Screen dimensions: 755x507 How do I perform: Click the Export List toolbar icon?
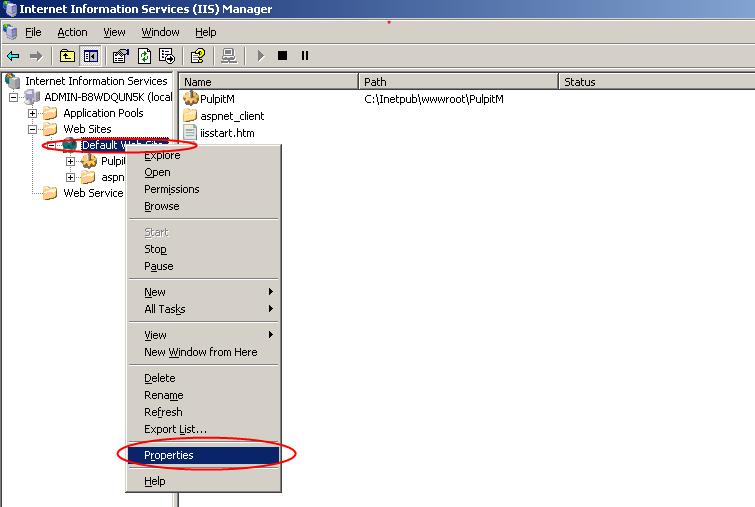tap(167, 56)
